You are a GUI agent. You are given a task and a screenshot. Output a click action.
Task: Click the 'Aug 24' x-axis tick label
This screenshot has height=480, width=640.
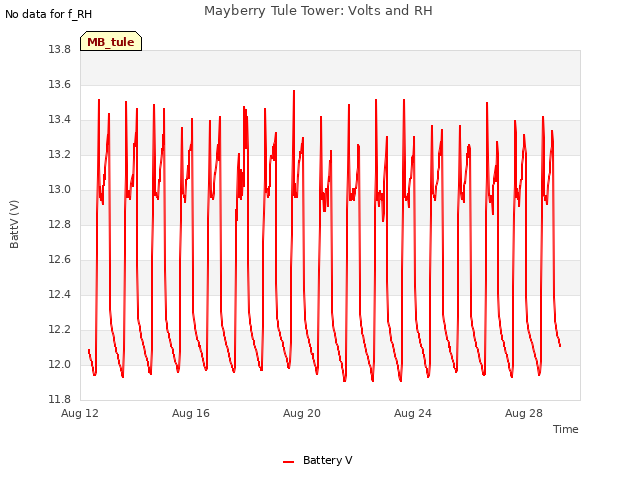[413, 413]
